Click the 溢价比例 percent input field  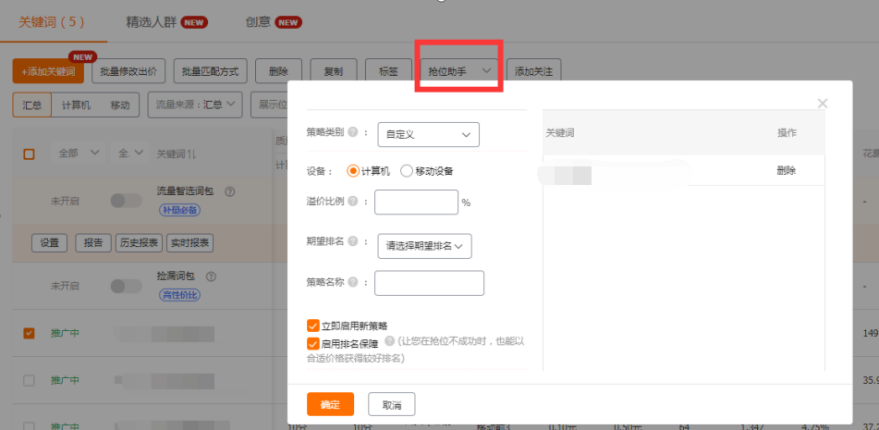click(417, 202)
